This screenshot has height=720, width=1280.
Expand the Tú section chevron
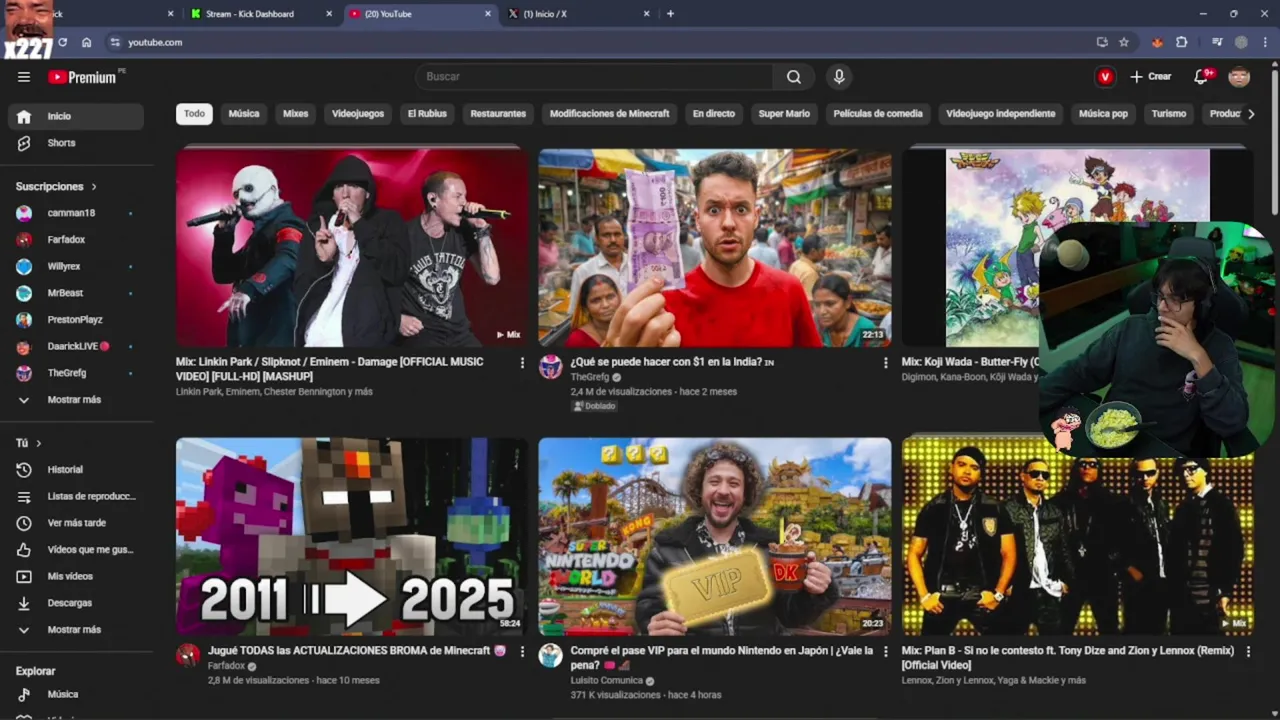point(39,443)
